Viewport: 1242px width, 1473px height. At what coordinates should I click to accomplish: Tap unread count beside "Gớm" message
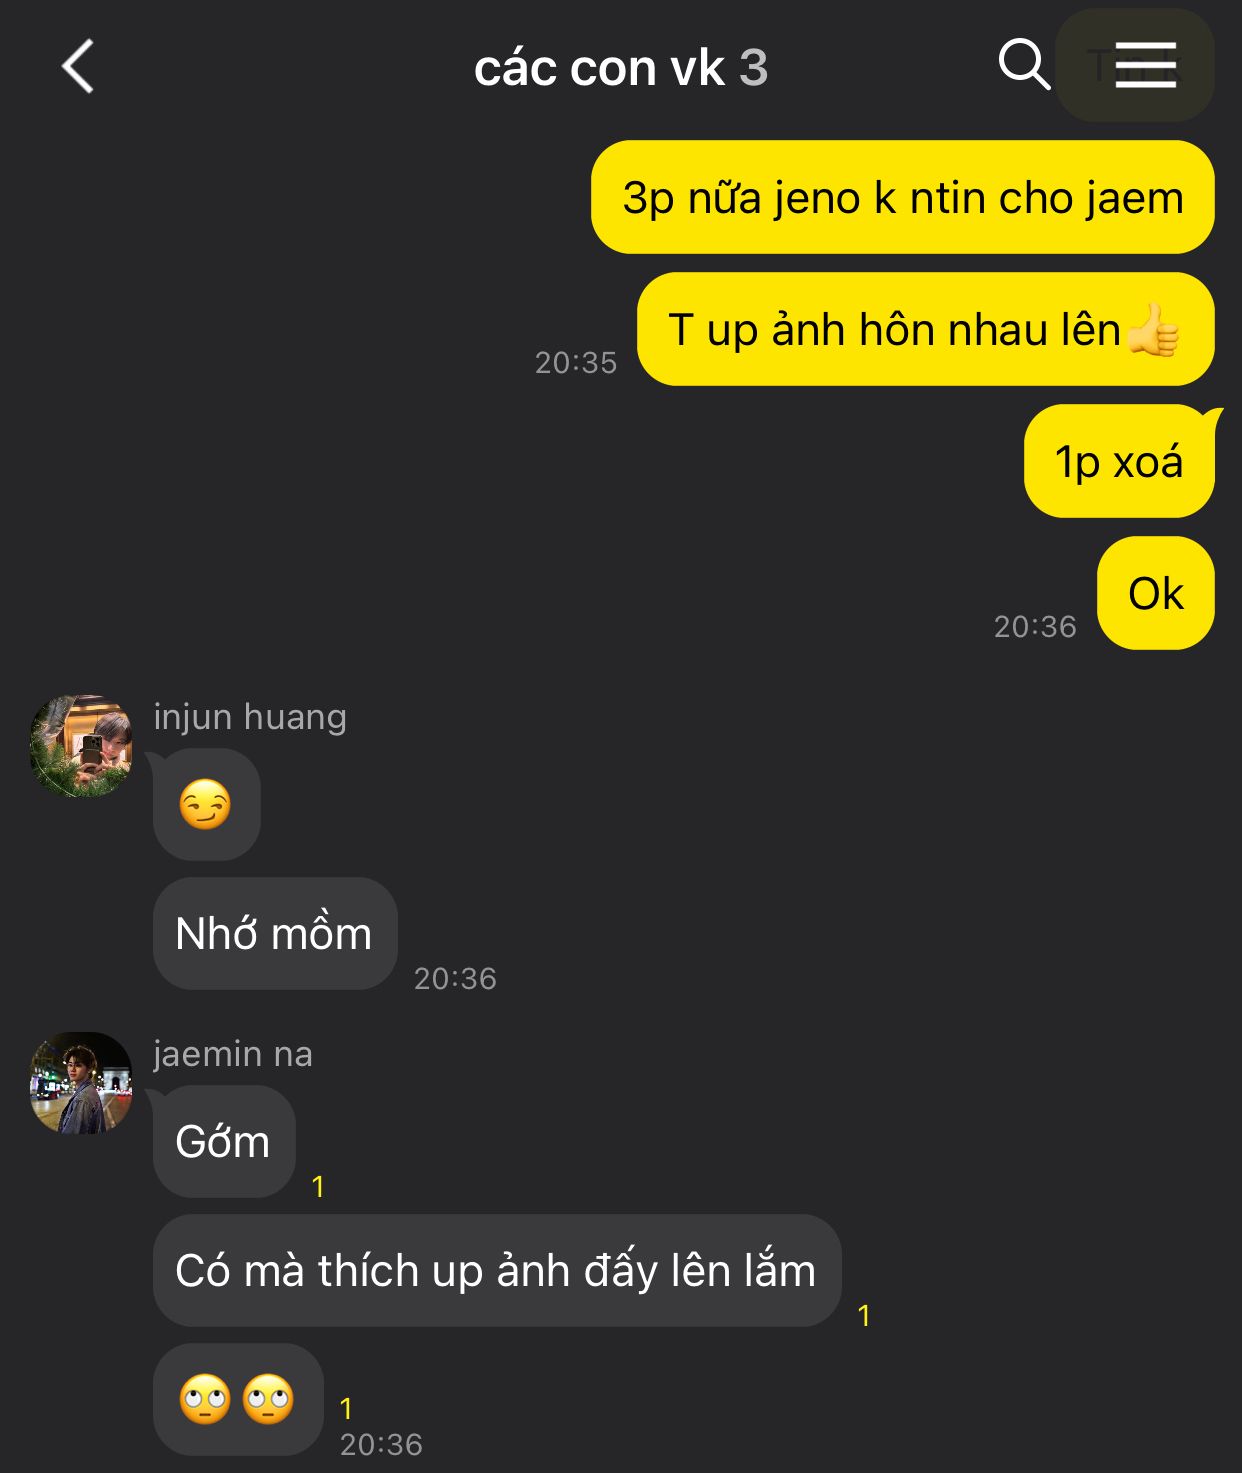tap(318, 1186)
